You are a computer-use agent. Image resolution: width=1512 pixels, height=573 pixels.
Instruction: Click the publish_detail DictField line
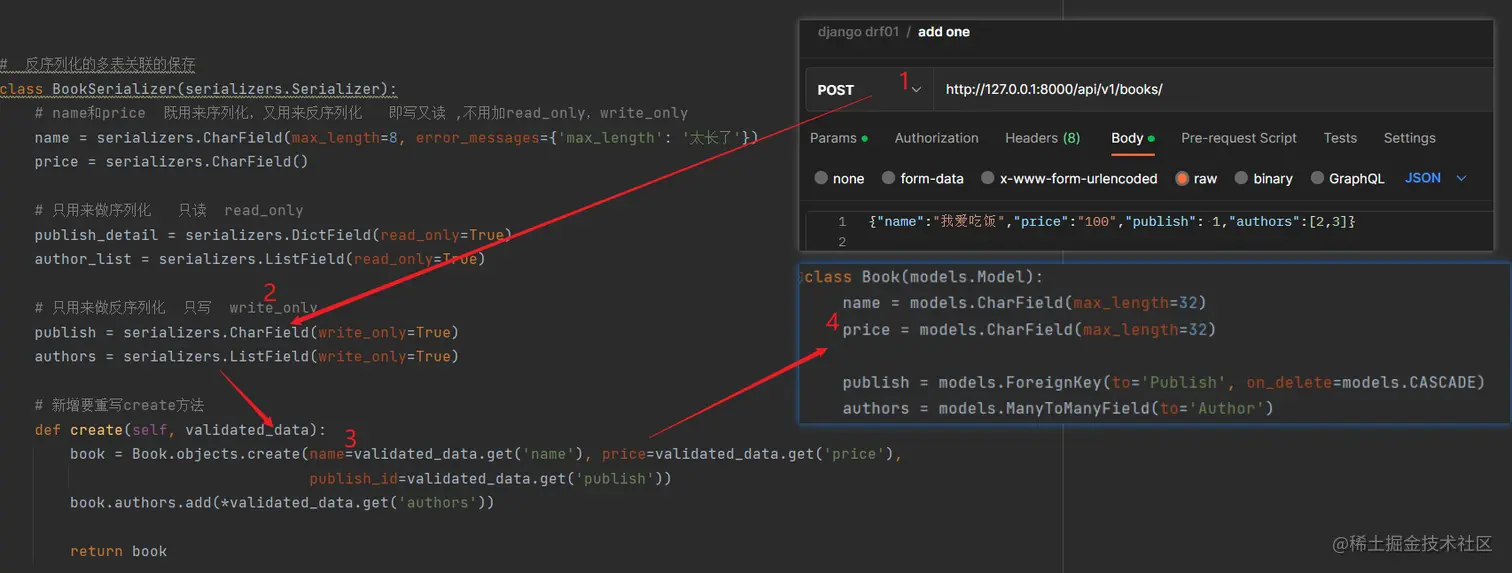[x=273, y=235]
